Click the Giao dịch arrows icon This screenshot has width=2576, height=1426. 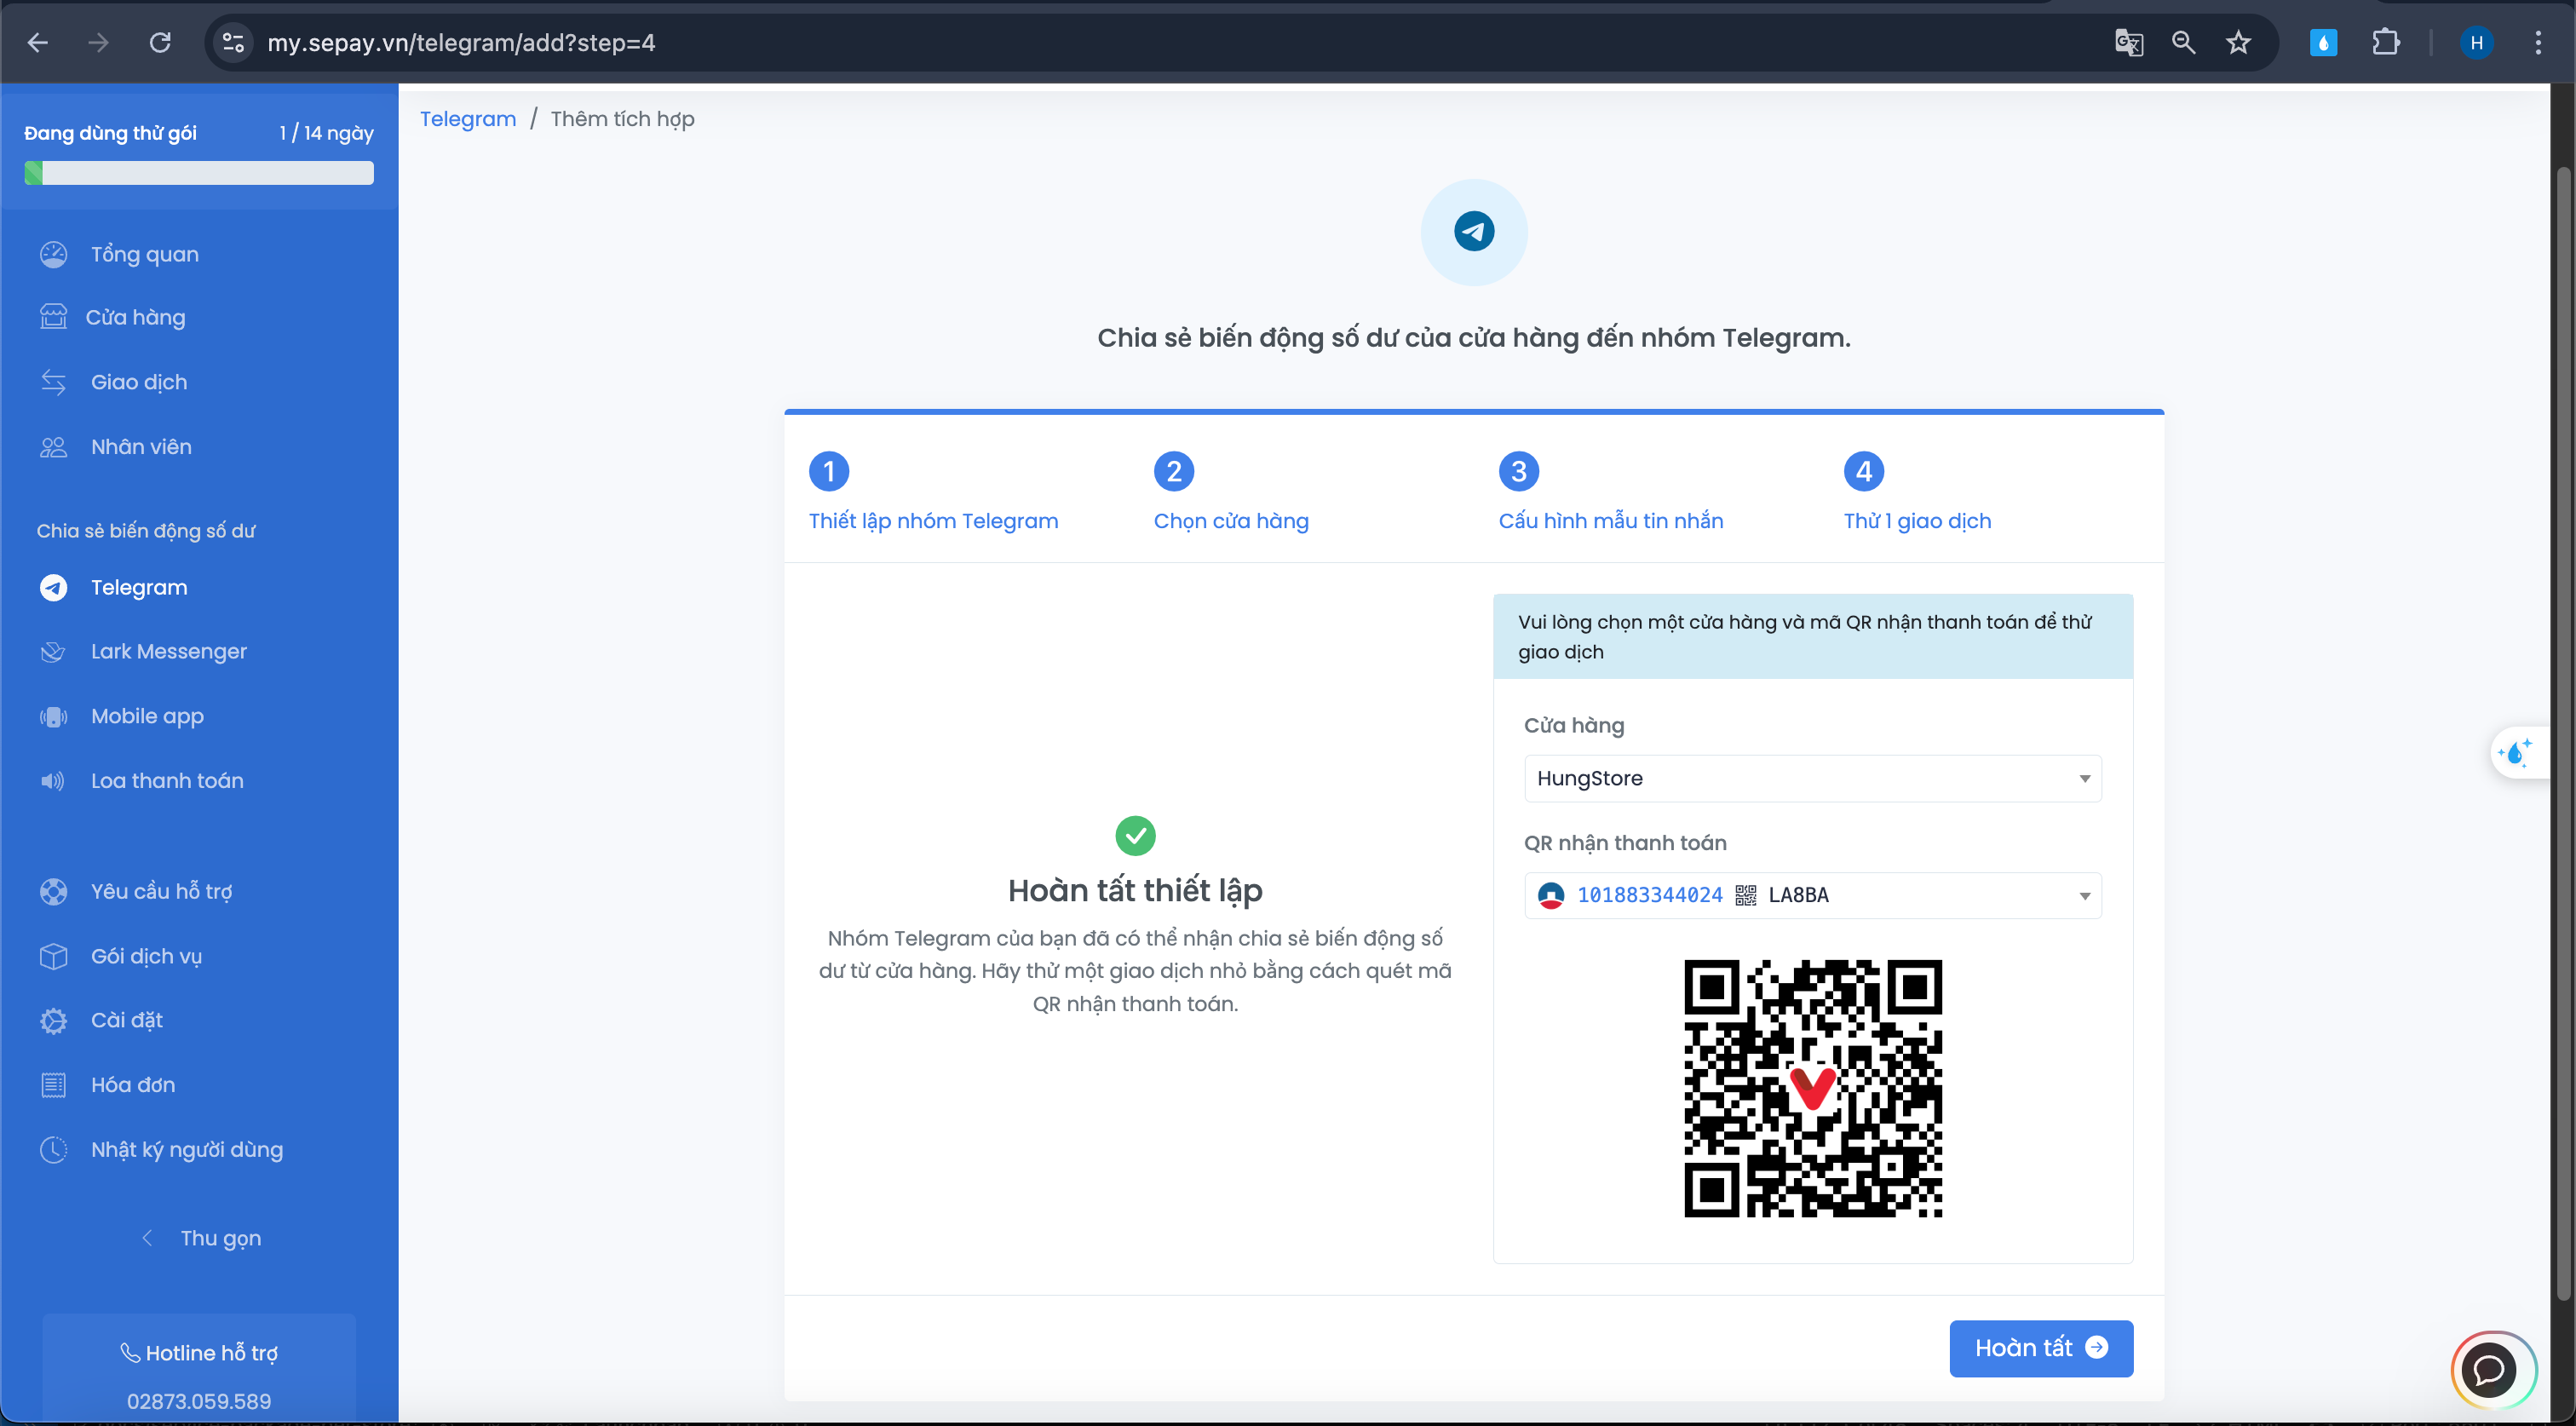click(x=54, y=382)
